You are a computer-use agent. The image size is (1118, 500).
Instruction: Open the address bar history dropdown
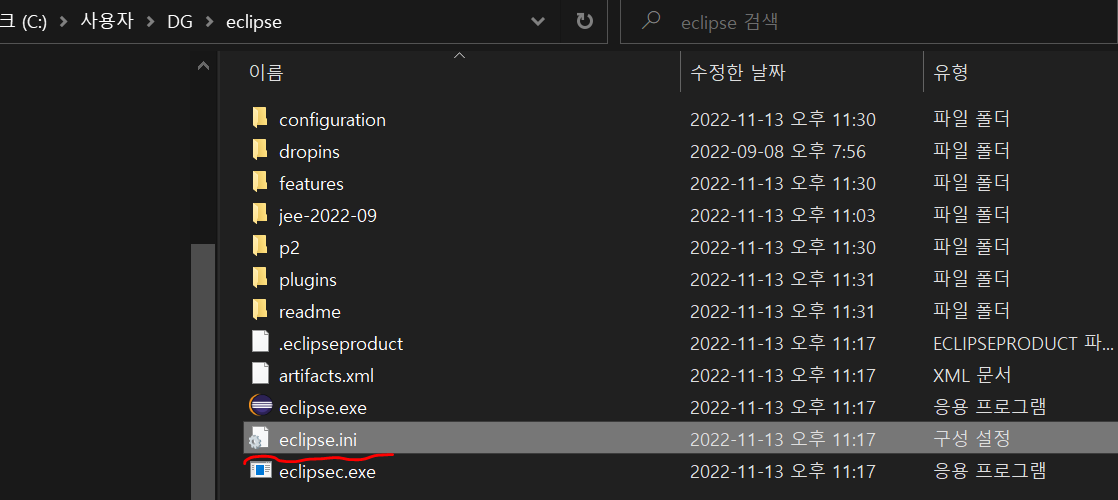coord(538,22)
